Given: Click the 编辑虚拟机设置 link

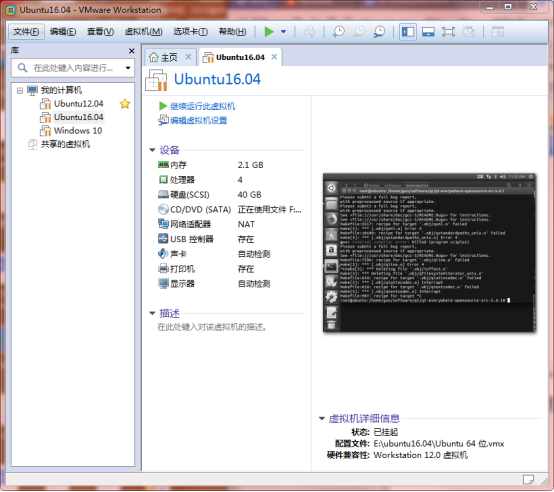Looking at the screenshot, I should point(199,120).
